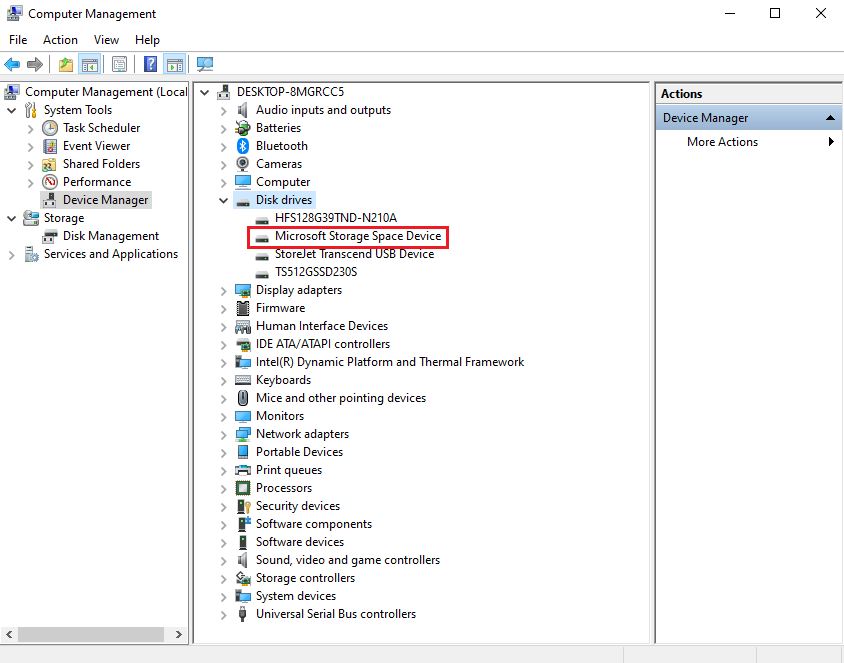The image size is (844, 663).
Task: Open Help from the toolbar icon
Action: pos(148,64)
